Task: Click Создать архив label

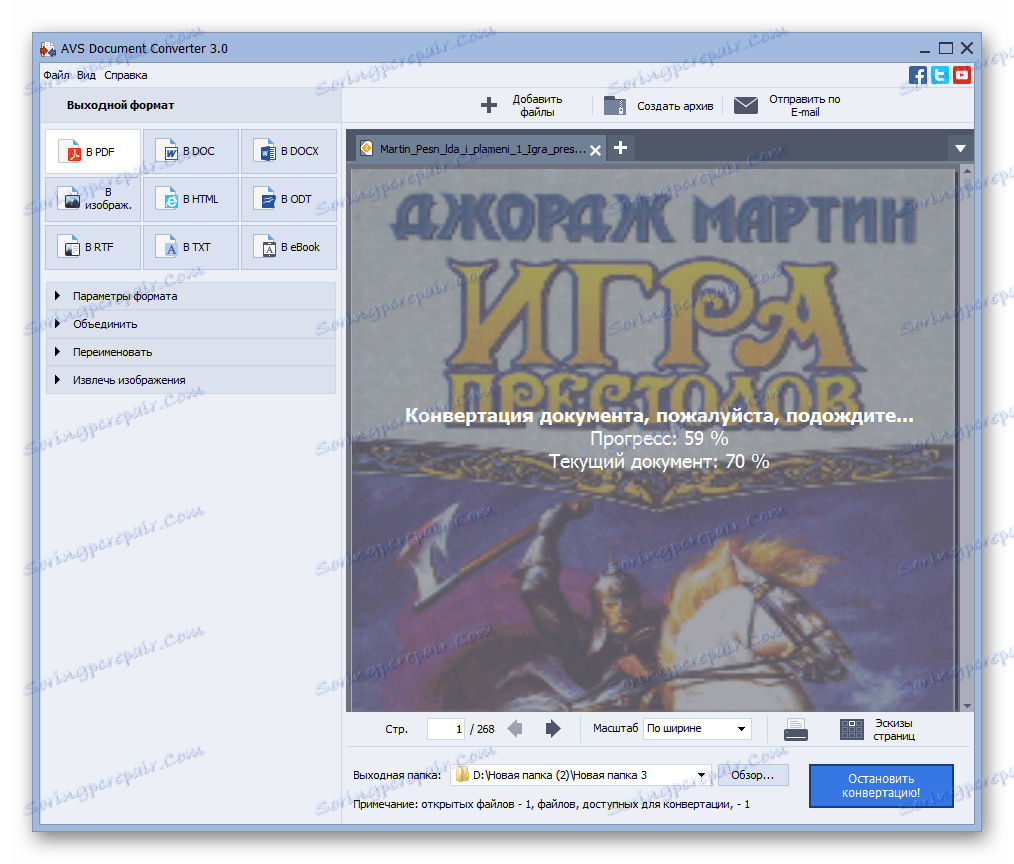Action: point(675,106)
